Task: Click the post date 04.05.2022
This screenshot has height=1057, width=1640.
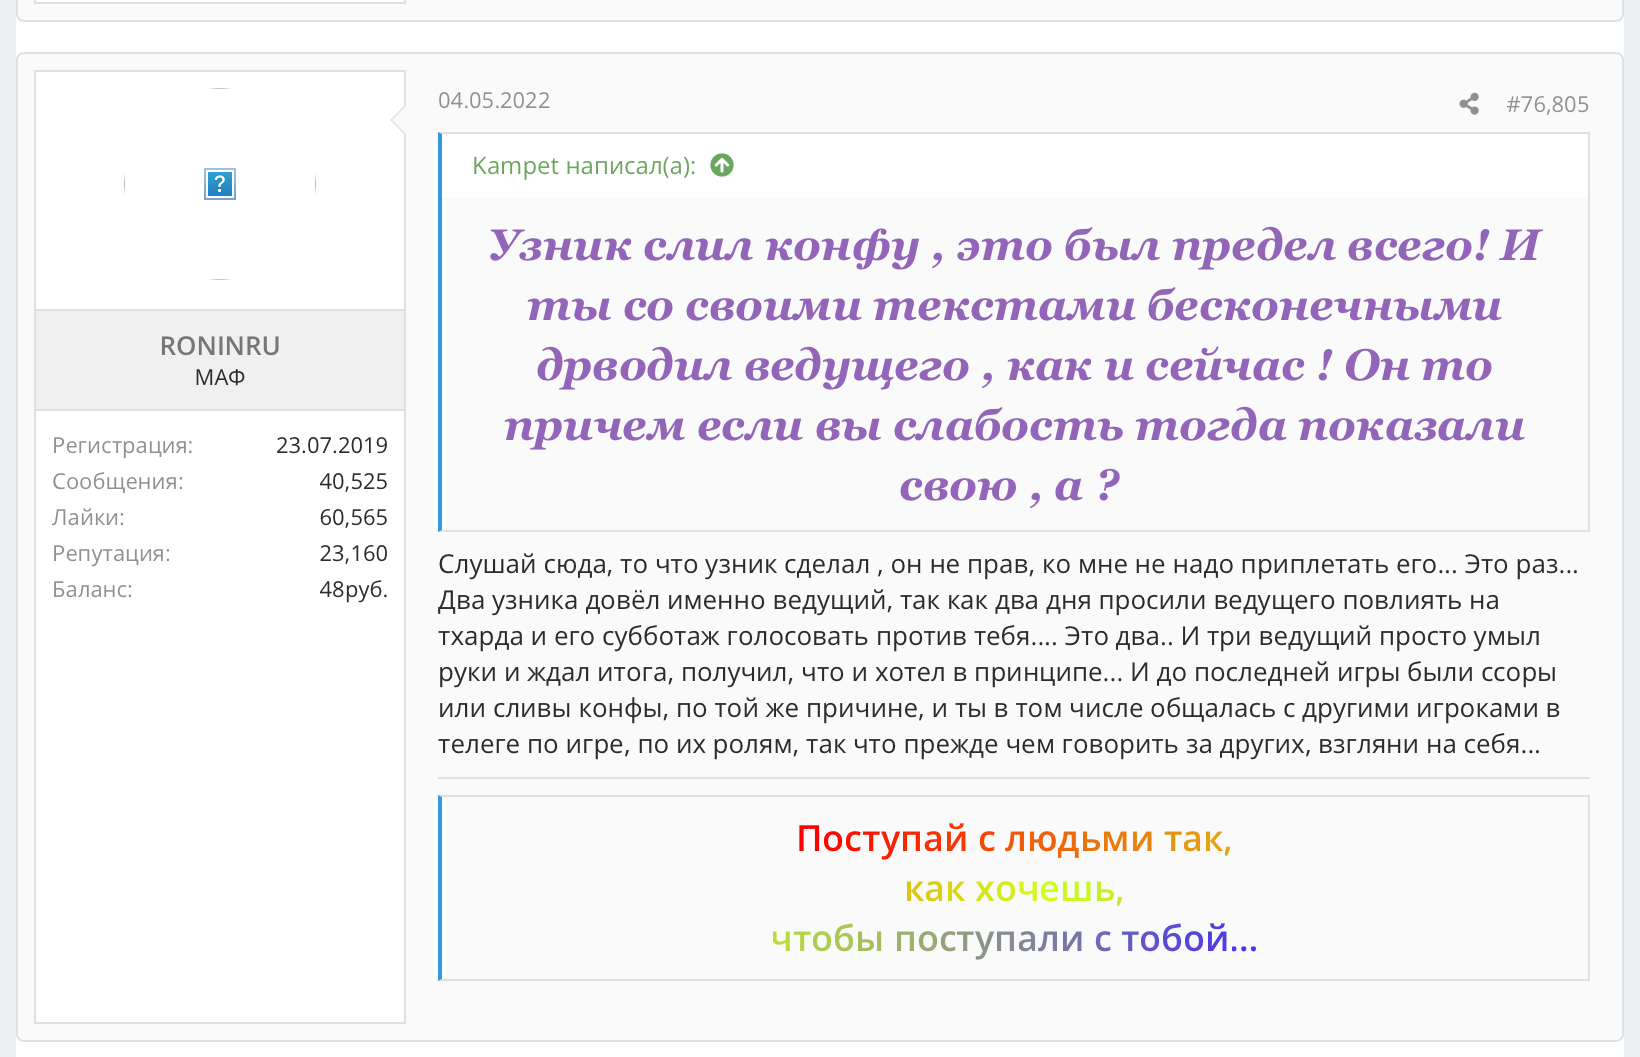Action: (494, 100)
